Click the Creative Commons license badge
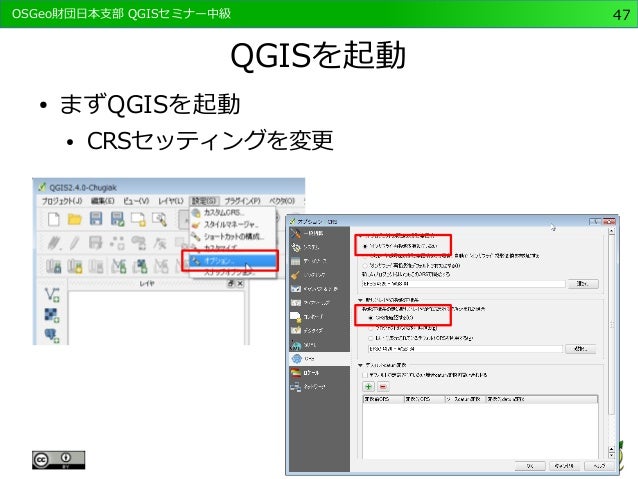 [59, 460]
